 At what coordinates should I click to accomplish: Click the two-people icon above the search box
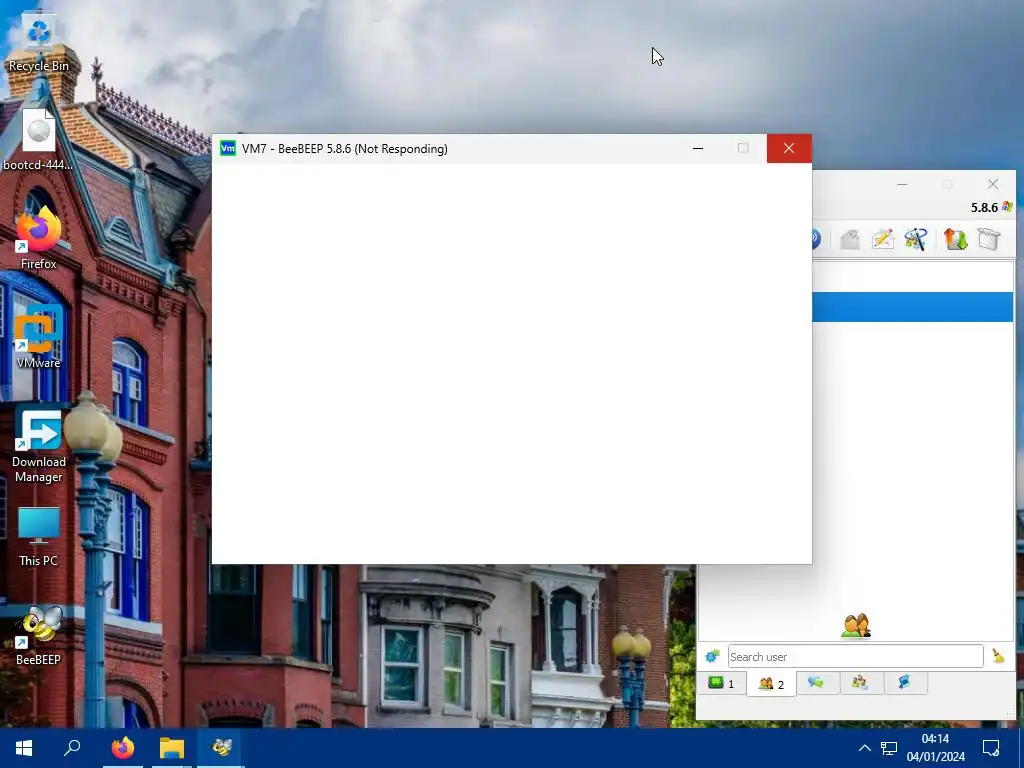coord(856,626)
